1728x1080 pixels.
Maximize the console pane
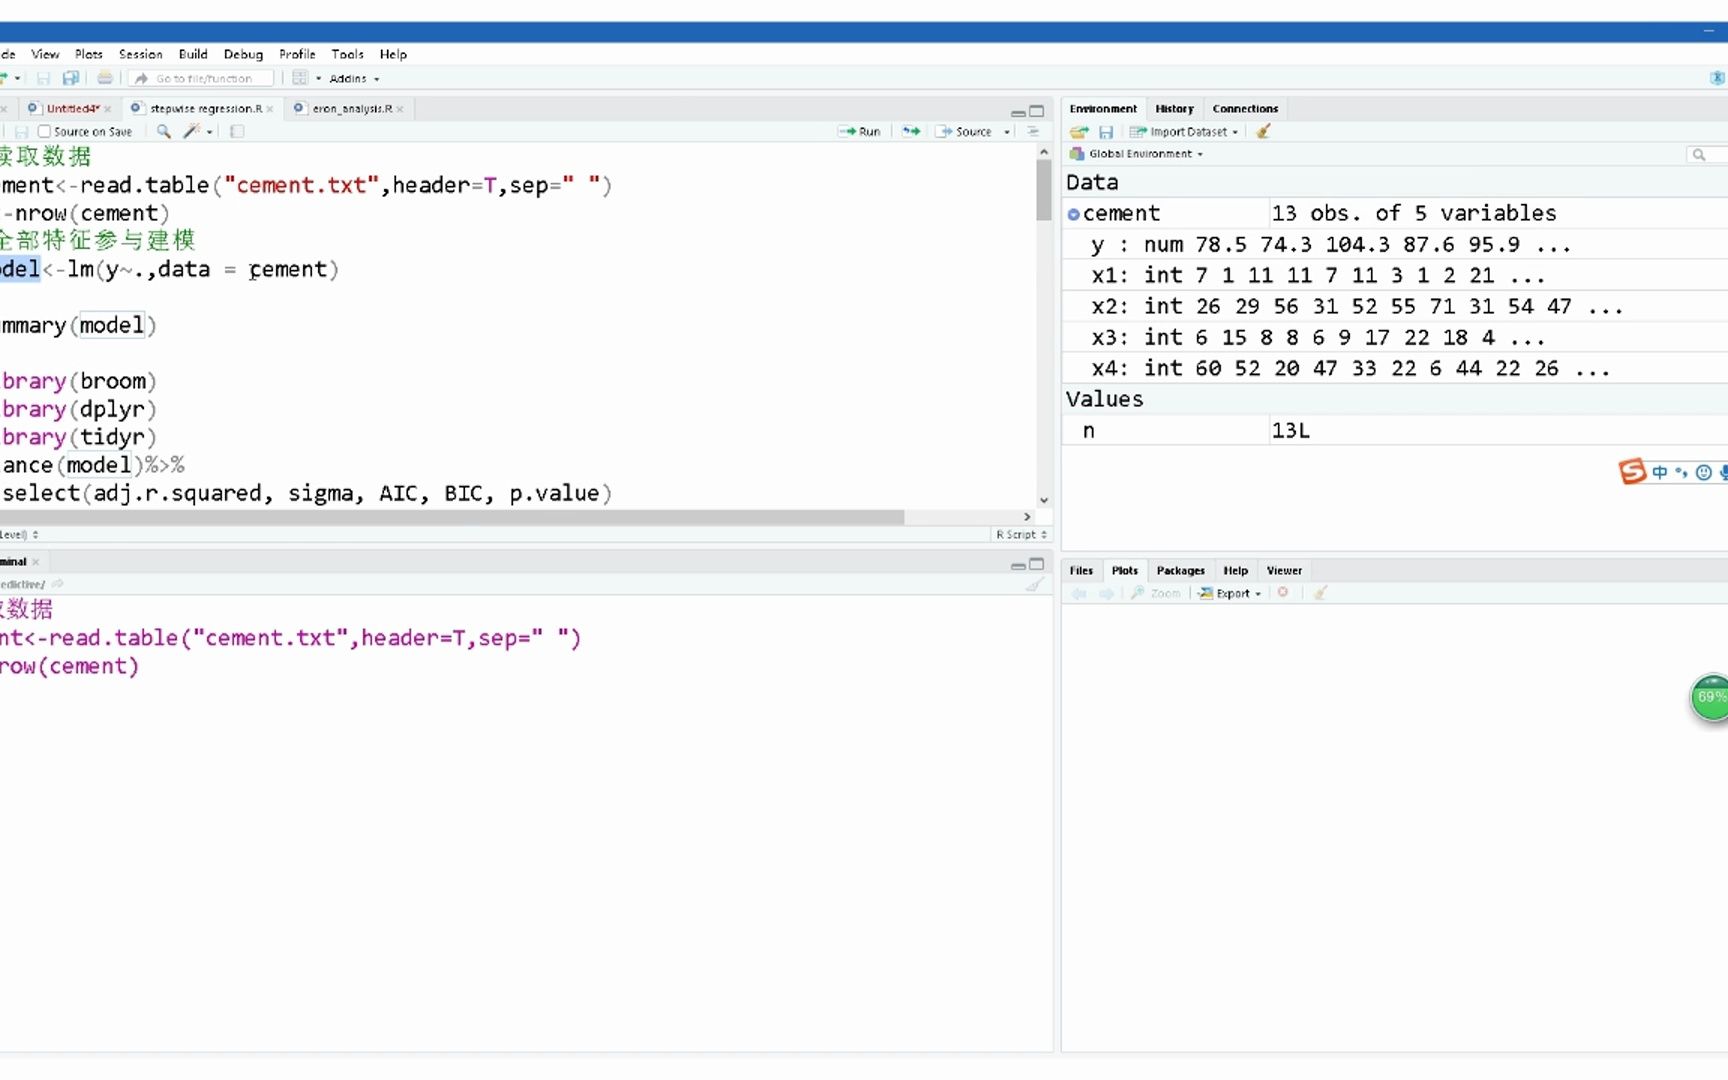pyautogui.click(x=1037, y=564)
